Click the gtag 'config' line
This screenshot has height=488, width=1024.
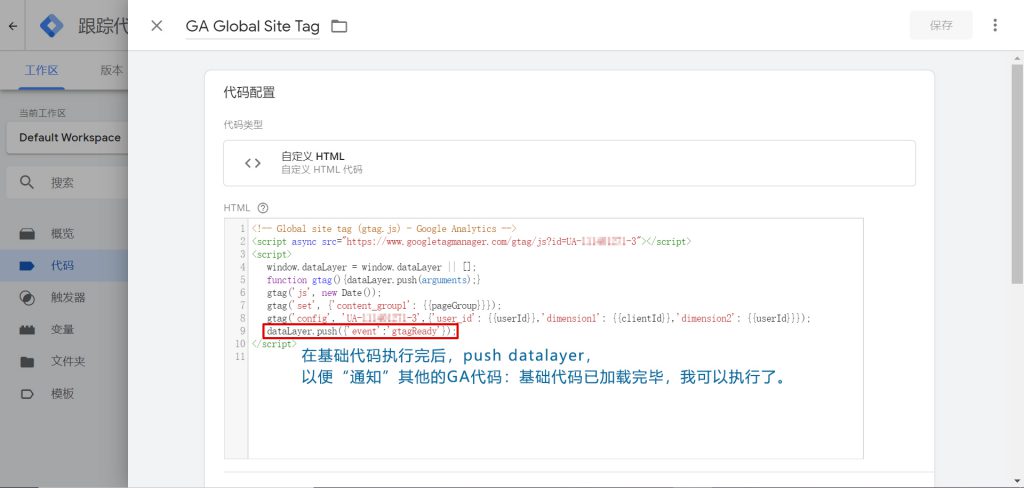538,318
